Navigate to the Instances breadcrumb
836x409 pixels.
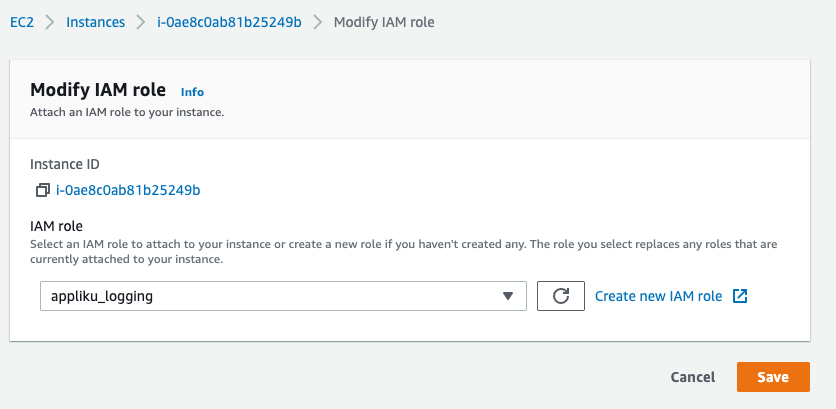(x=95, y=22)
